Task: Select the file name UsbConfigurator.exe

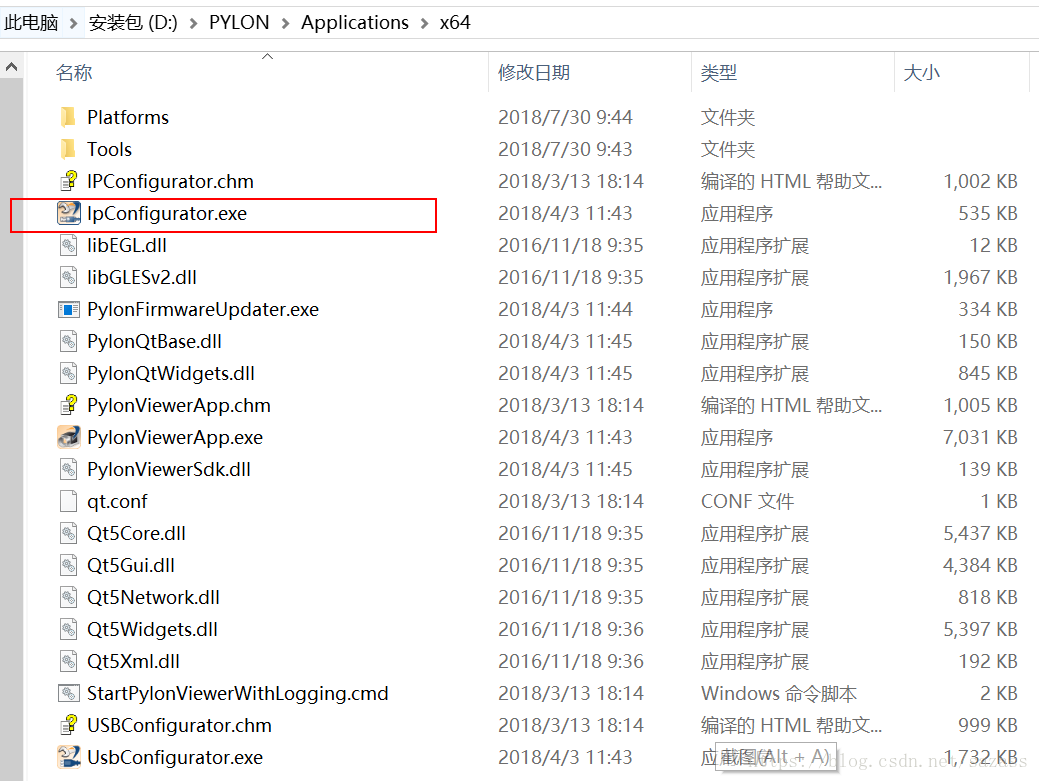Action: pyautogui.click(x=175, y=757)
